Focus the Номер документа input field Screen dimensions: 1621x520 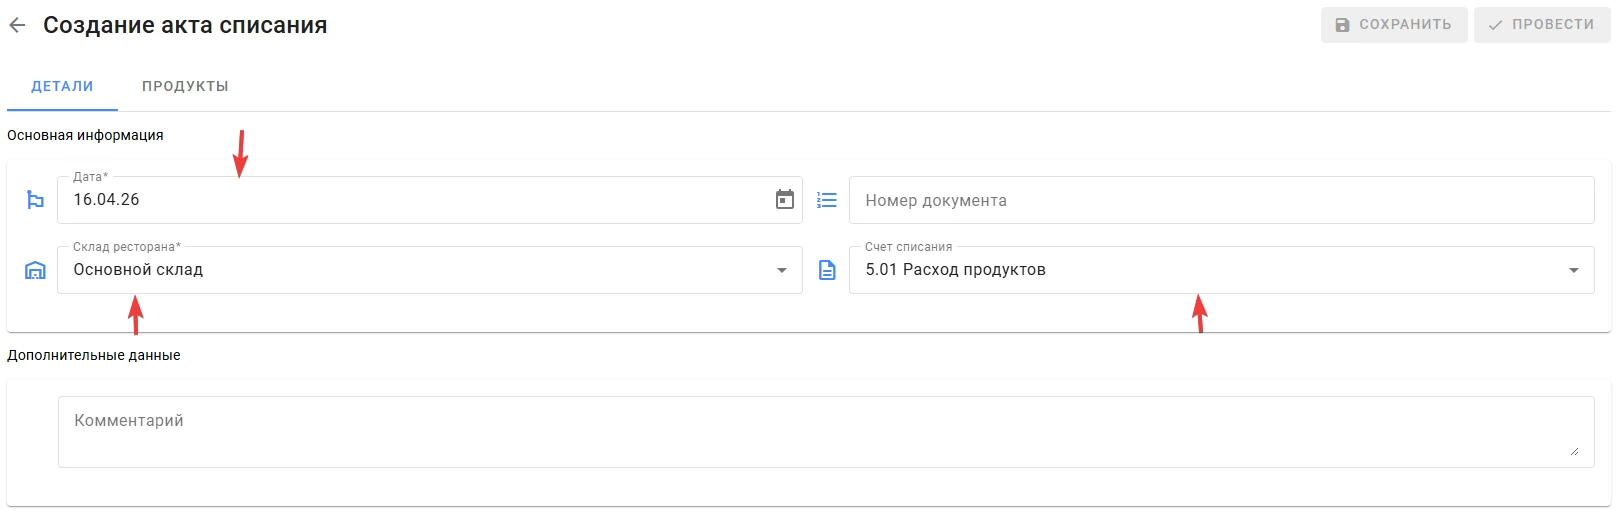tap(1222, 200)
